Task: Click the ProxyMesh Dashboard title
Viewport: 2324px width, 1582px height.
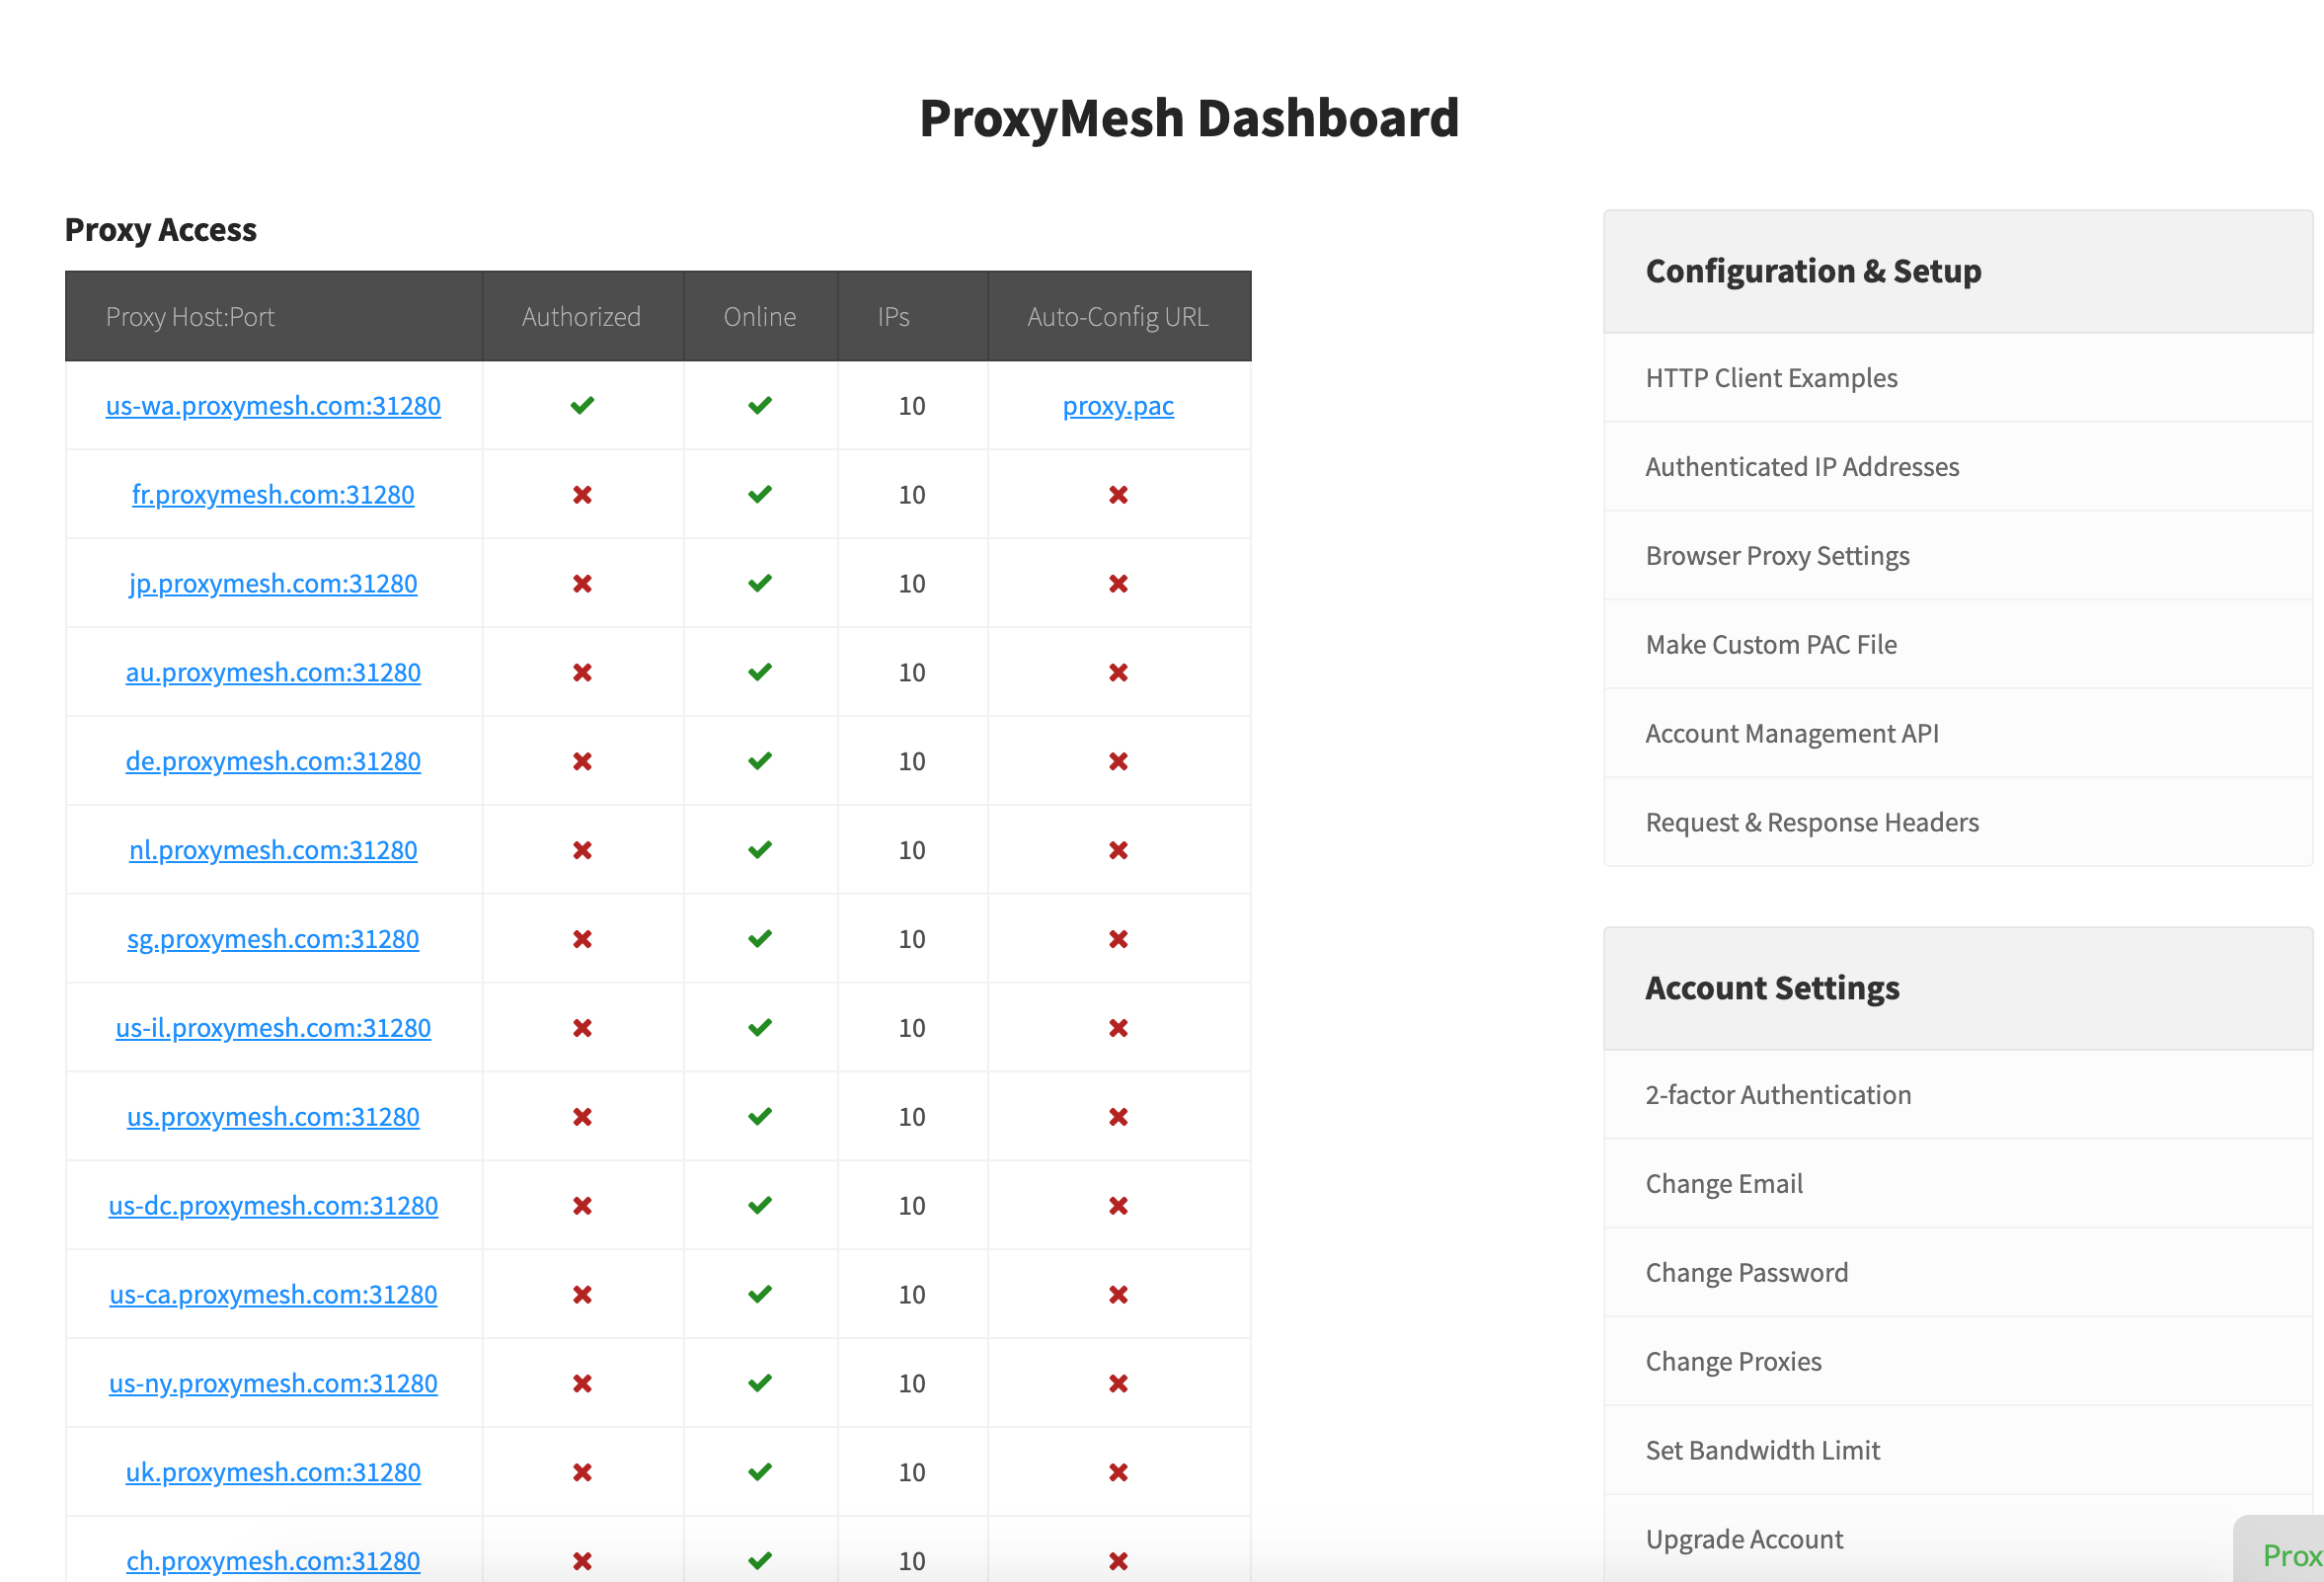Action: coord(1189,118)
